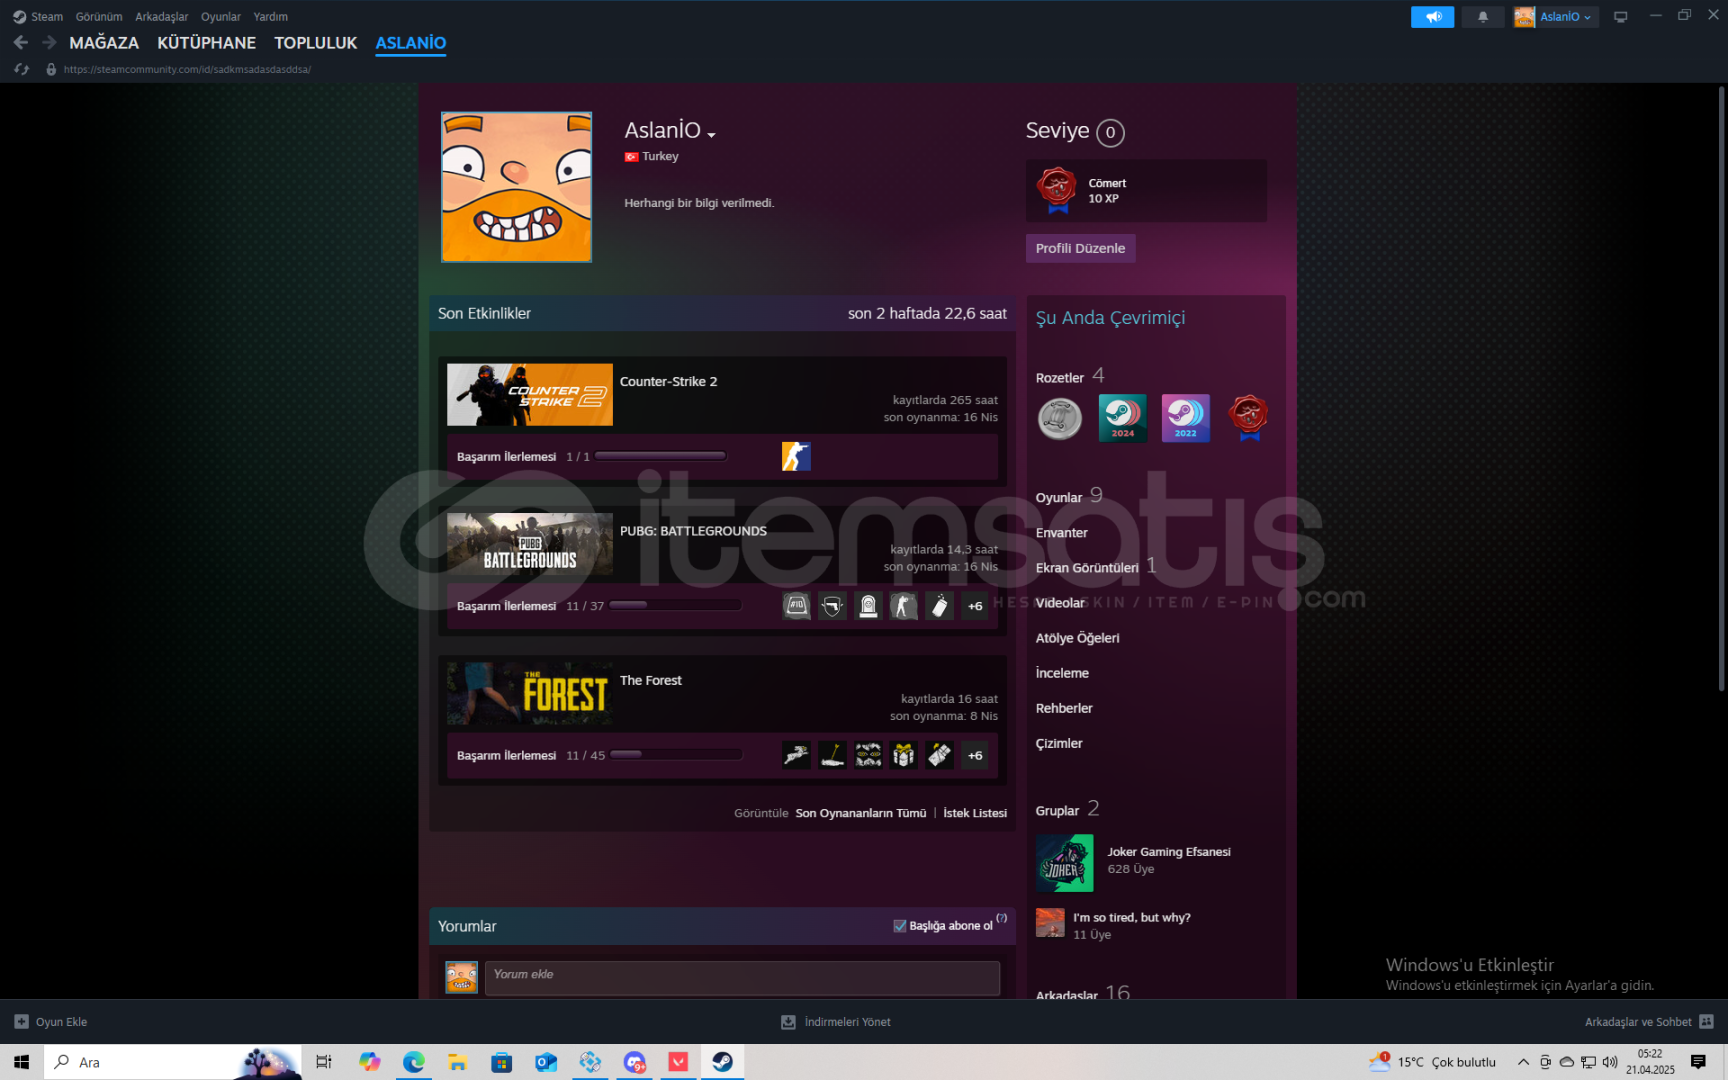Open Microsoft Edge from the taskbar
Image resolution: width=1728 pixels, height=1080 pixels.
coord(413,1062)
